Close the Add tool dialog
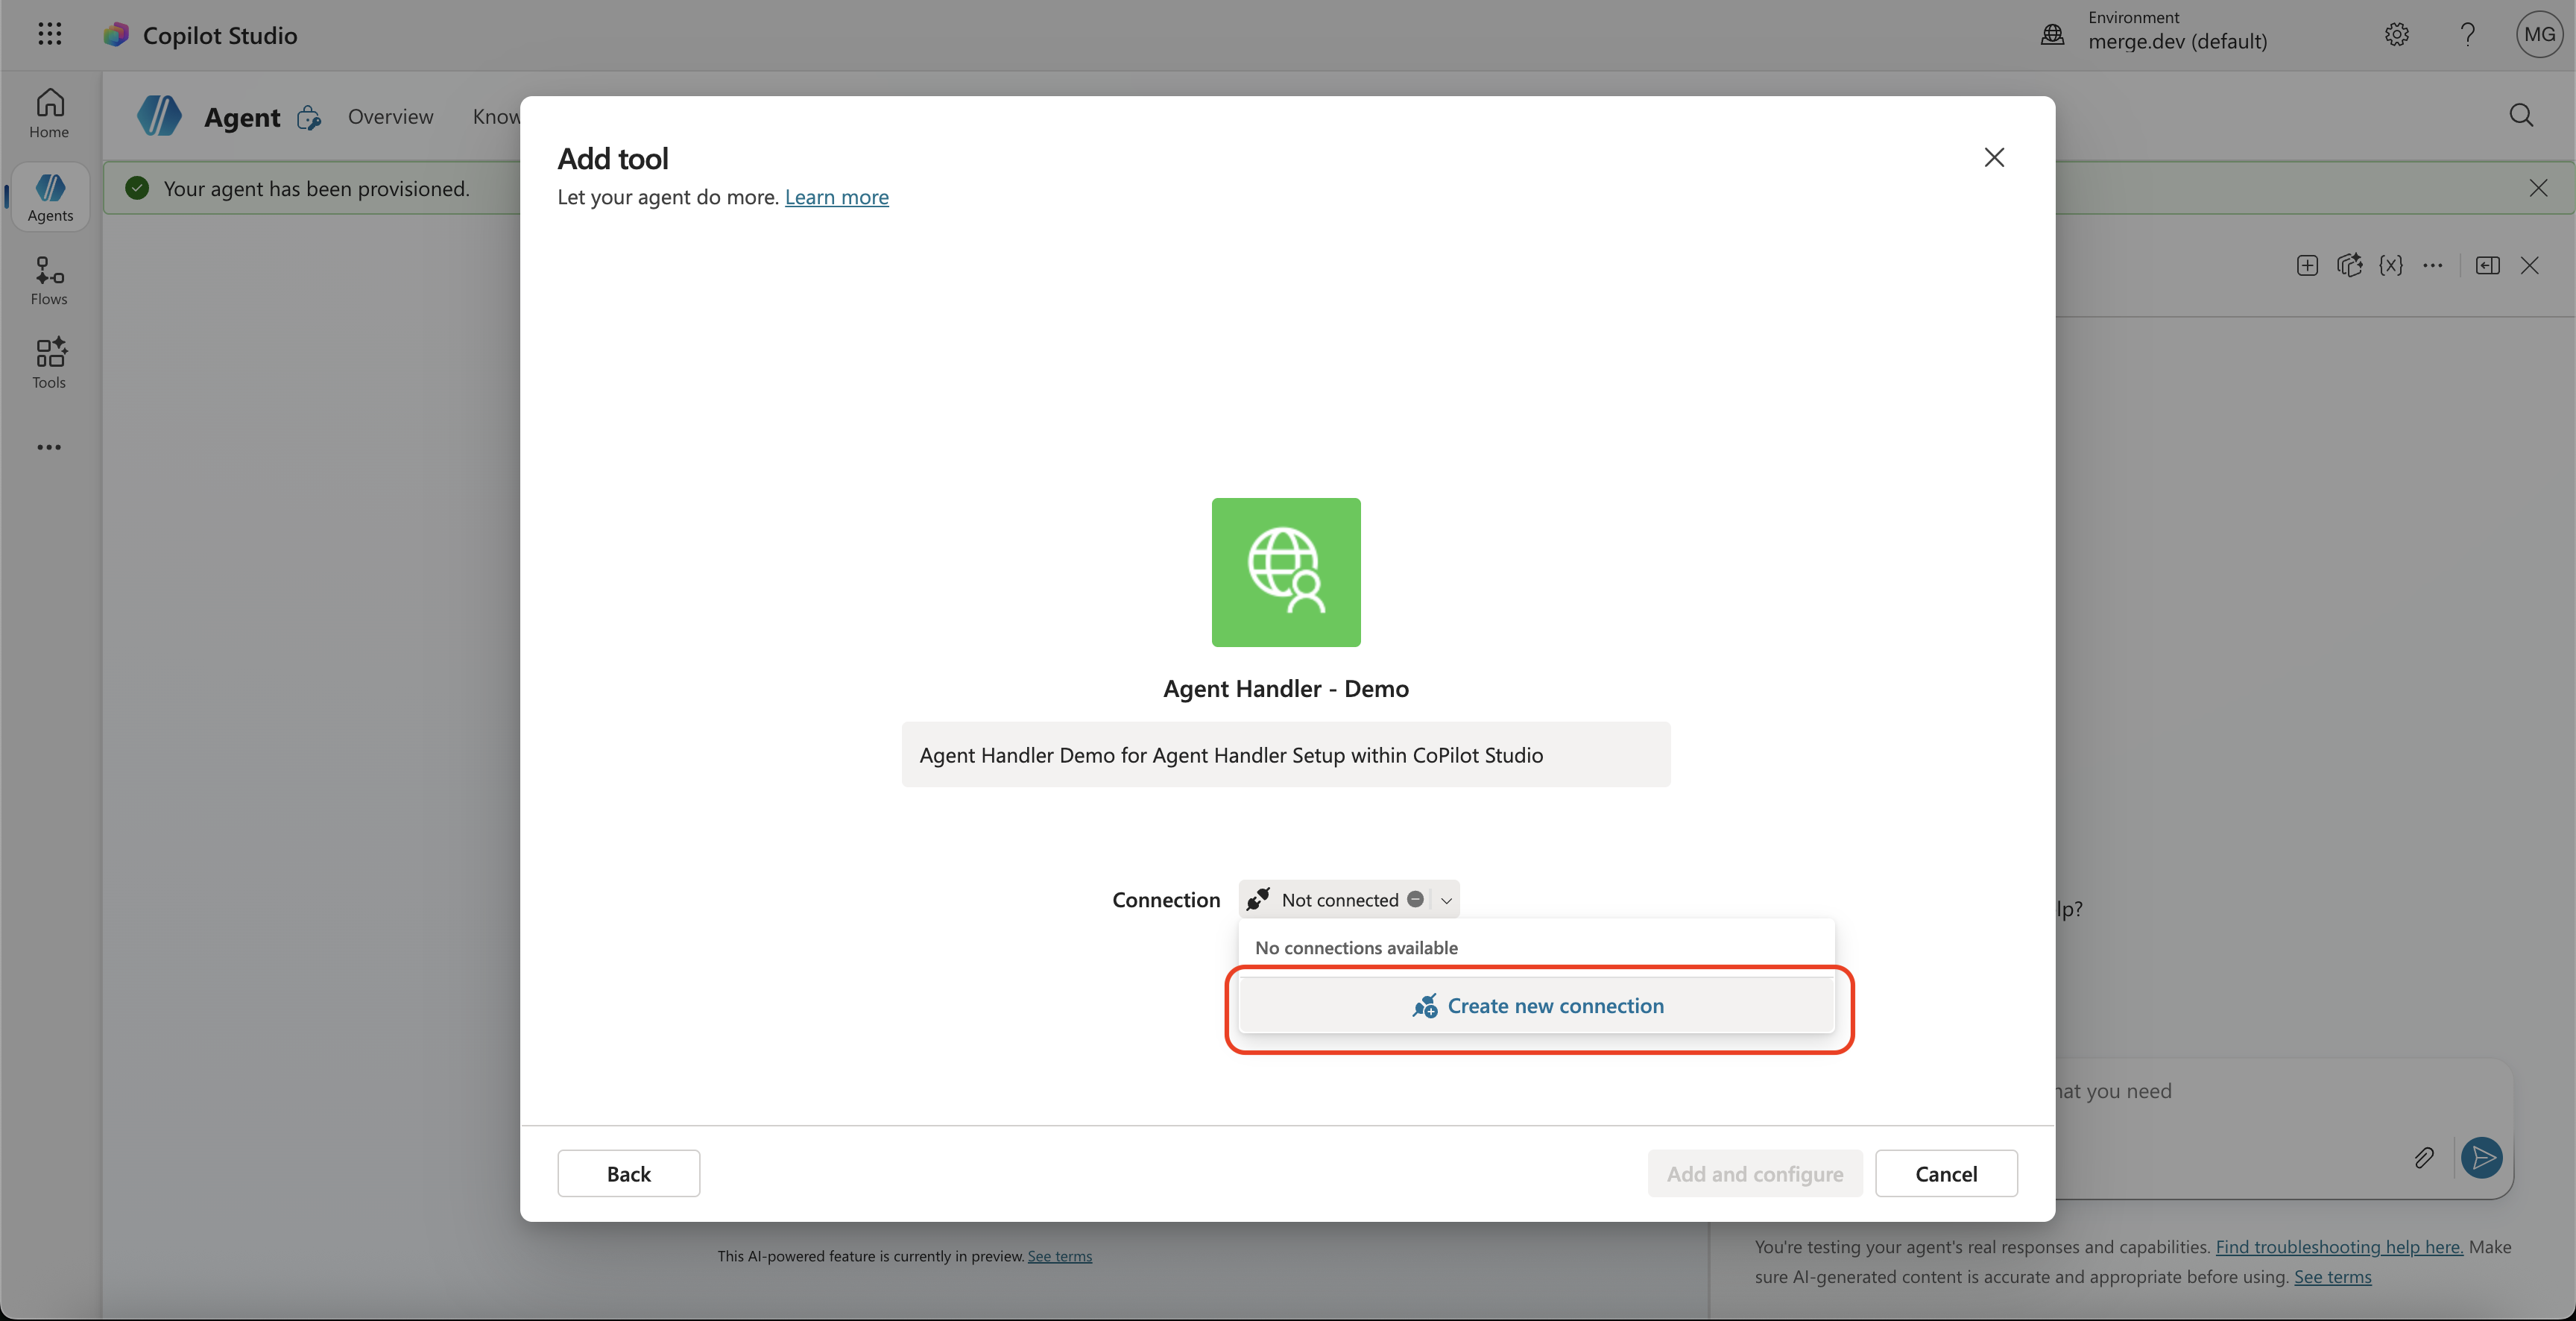 point(1994,157)
